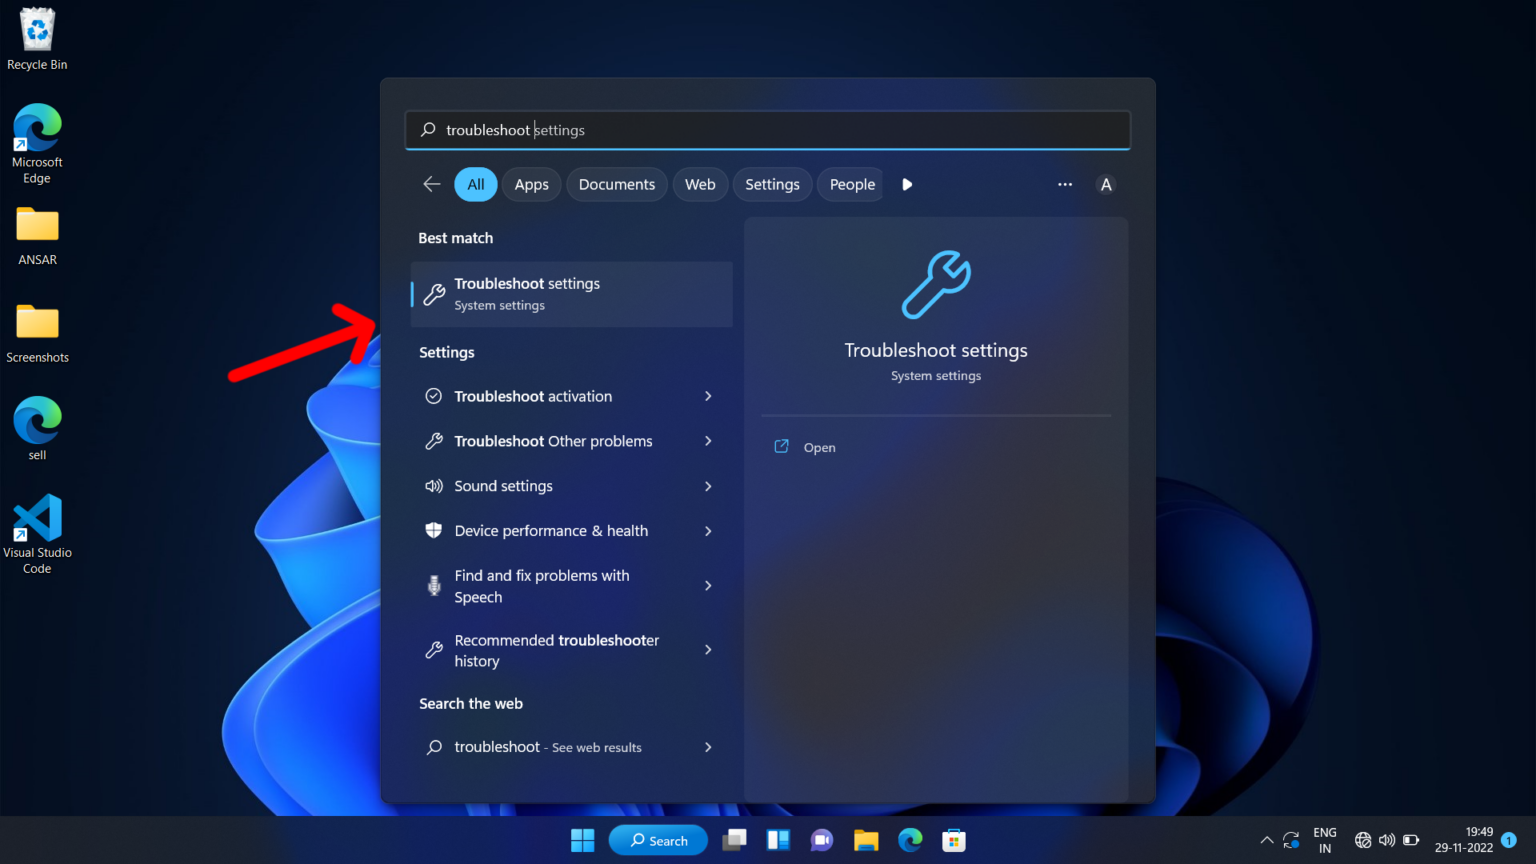1536x864 pixels.
Task: Launch Microsoft Edge from the taskbar
Action: [x=909, y=840]
